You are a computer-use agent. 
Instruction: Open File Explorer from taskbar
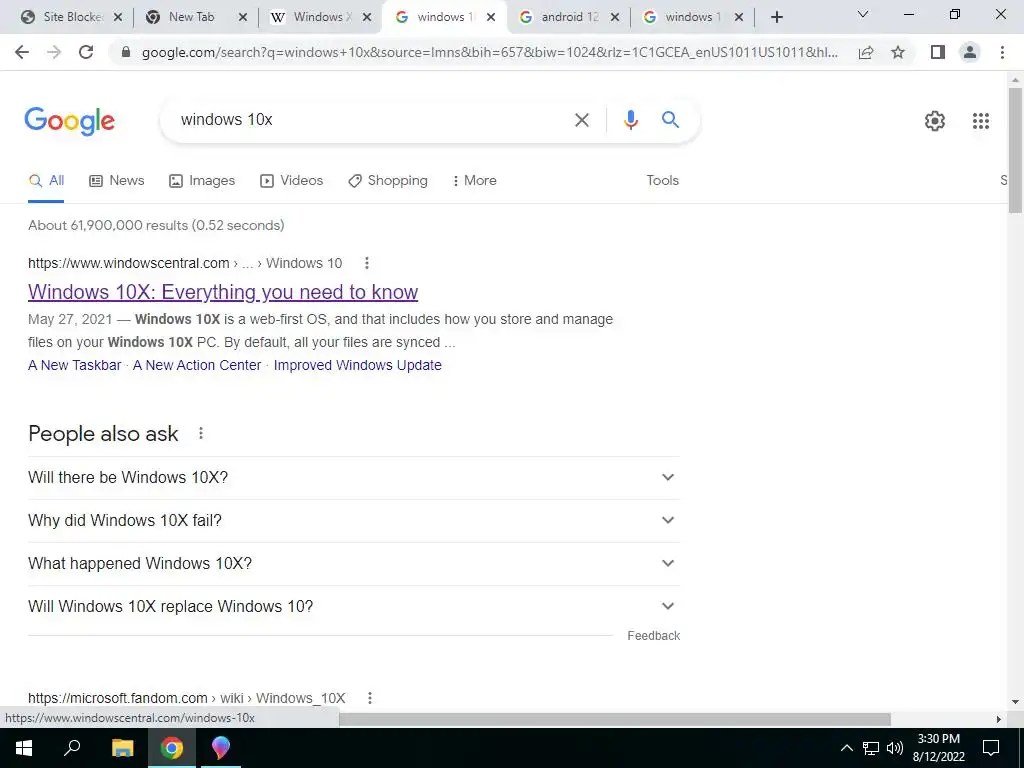pyautogui.click(x=123, y=748)
